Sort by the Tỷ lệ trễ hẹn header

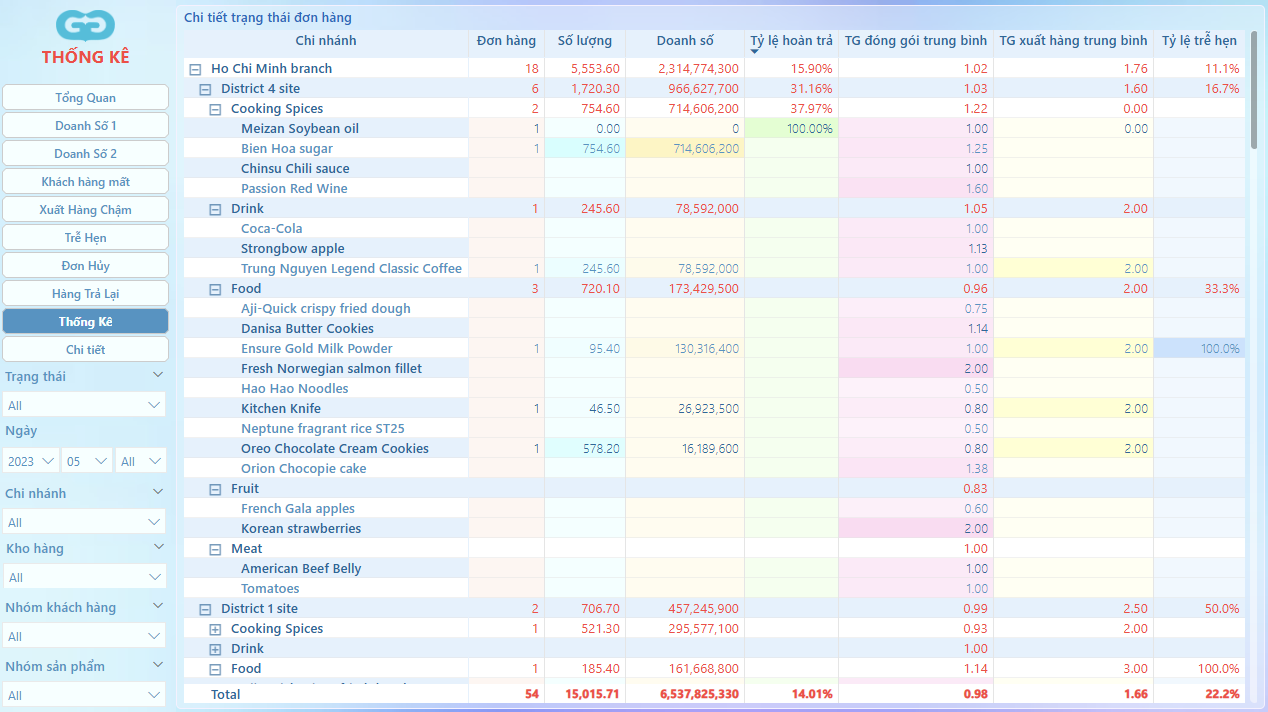pos(1199,41)
